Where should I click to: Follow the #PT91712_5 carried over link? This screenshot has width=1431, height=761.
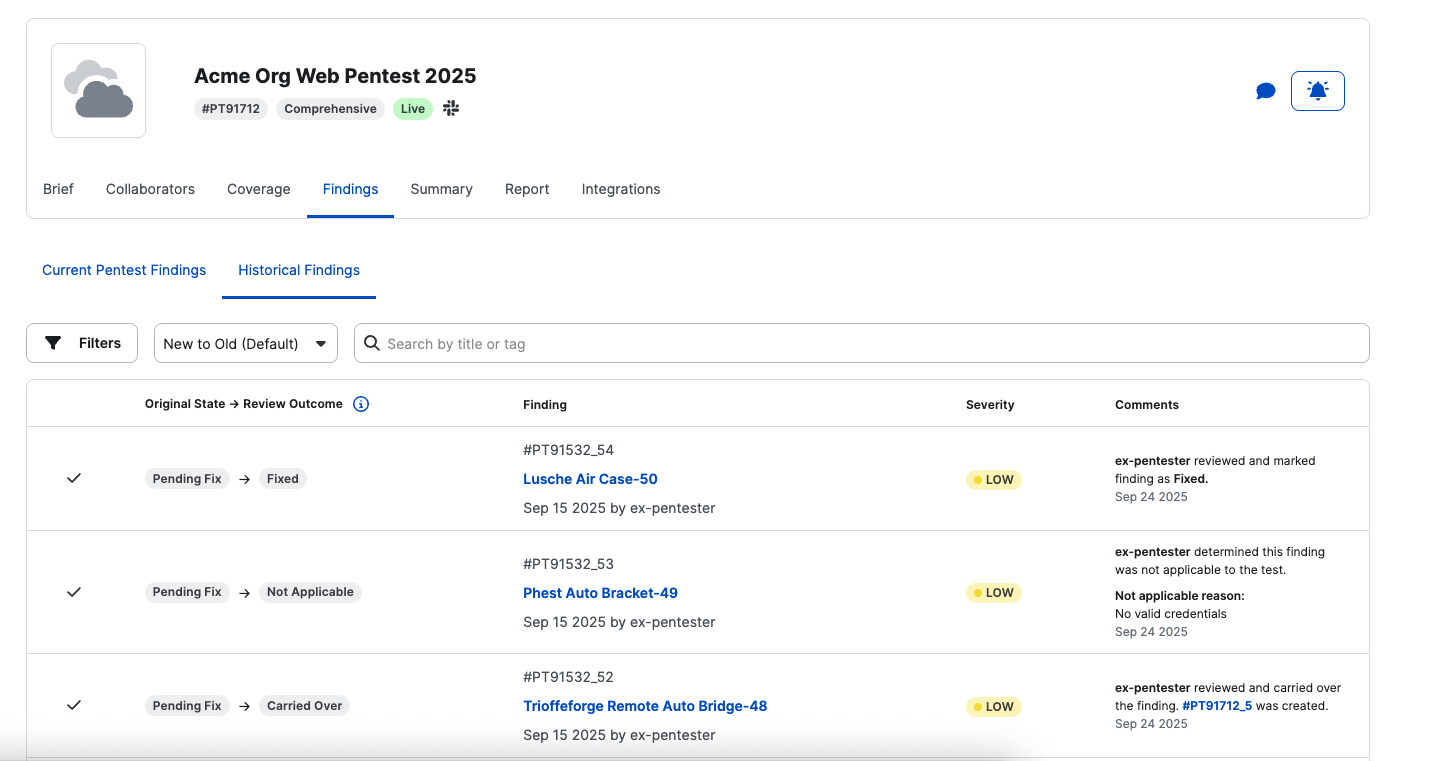coord(1217,706)
